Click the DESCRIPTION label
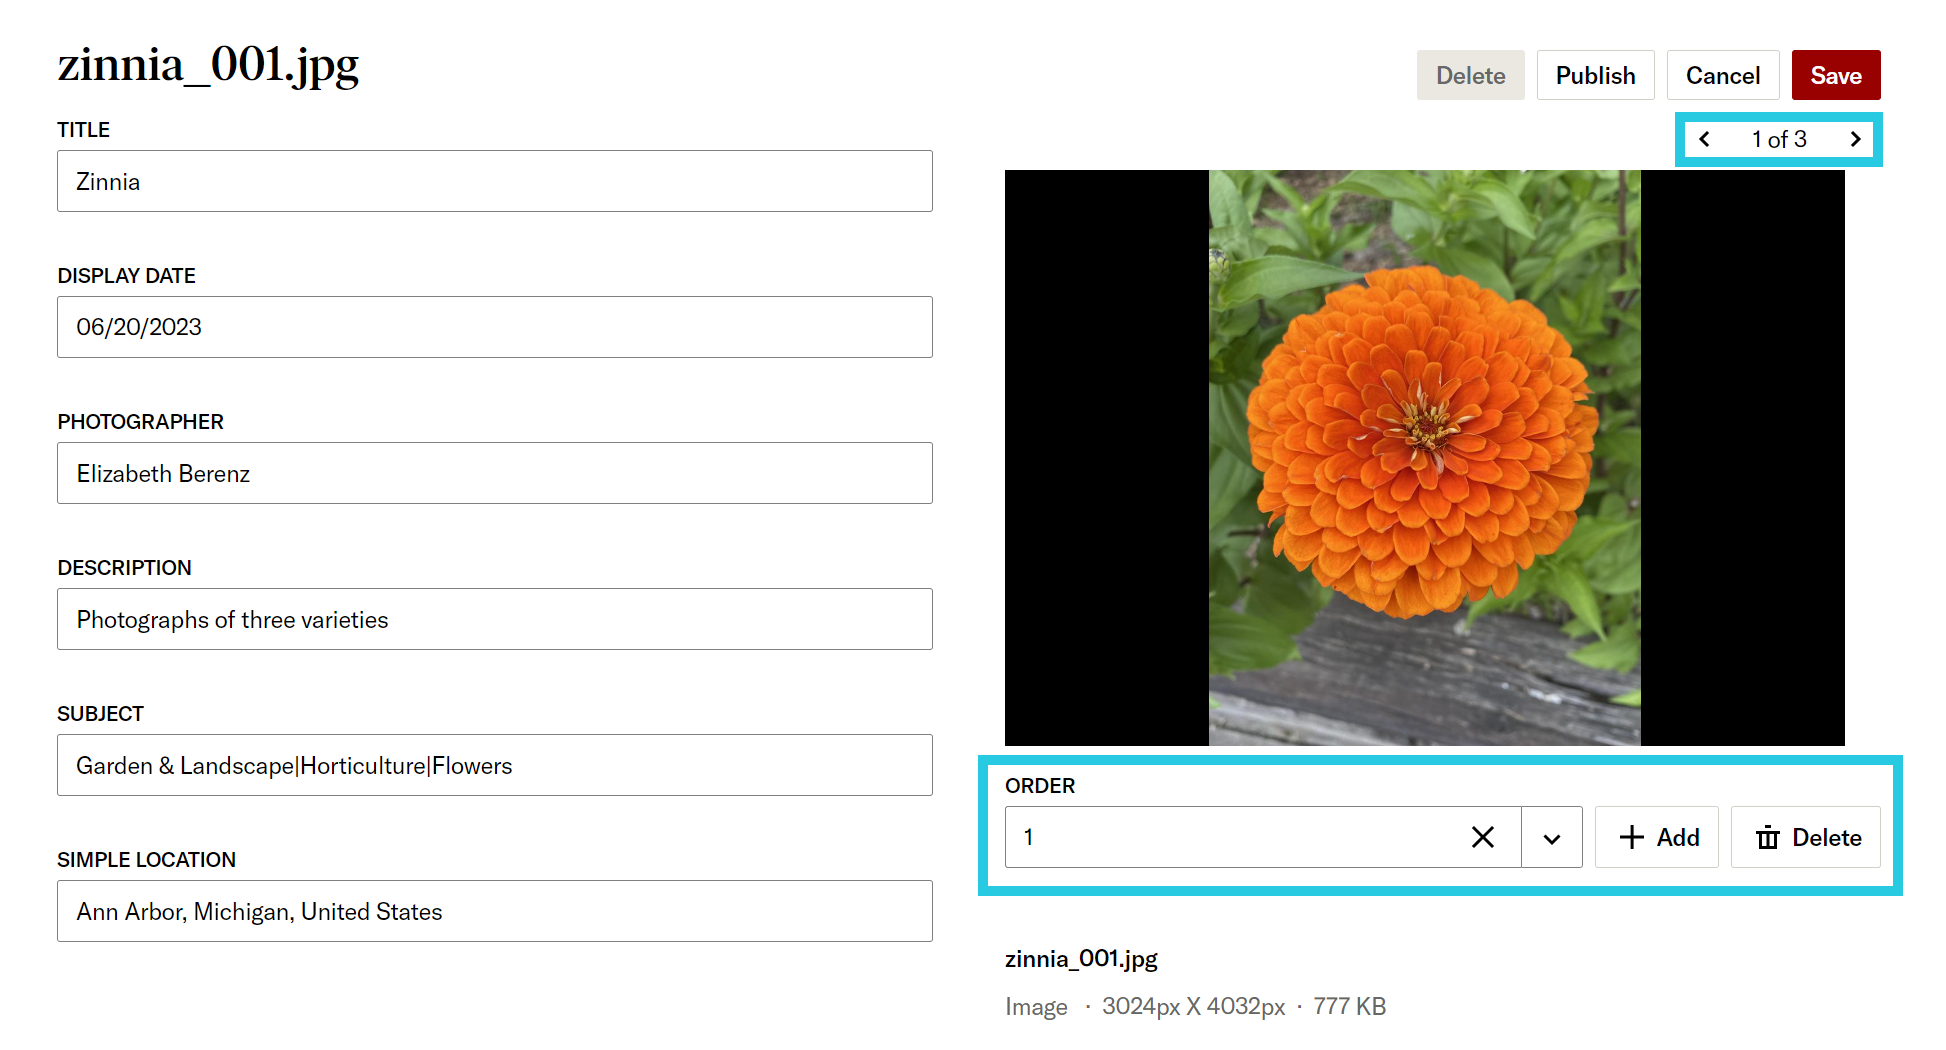Image resolution: width=1946 pixels, height=1050 pixels. 124,568
